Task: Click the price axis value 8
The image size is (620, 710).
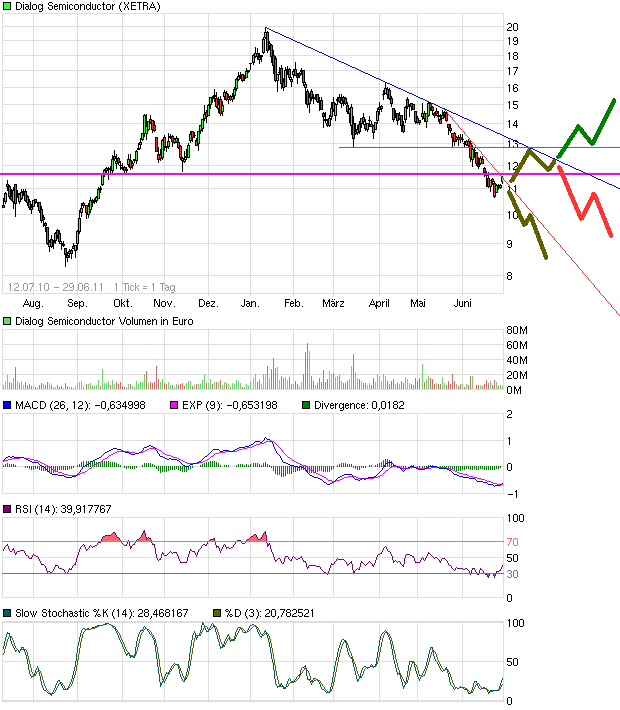Action: point(509,276)
